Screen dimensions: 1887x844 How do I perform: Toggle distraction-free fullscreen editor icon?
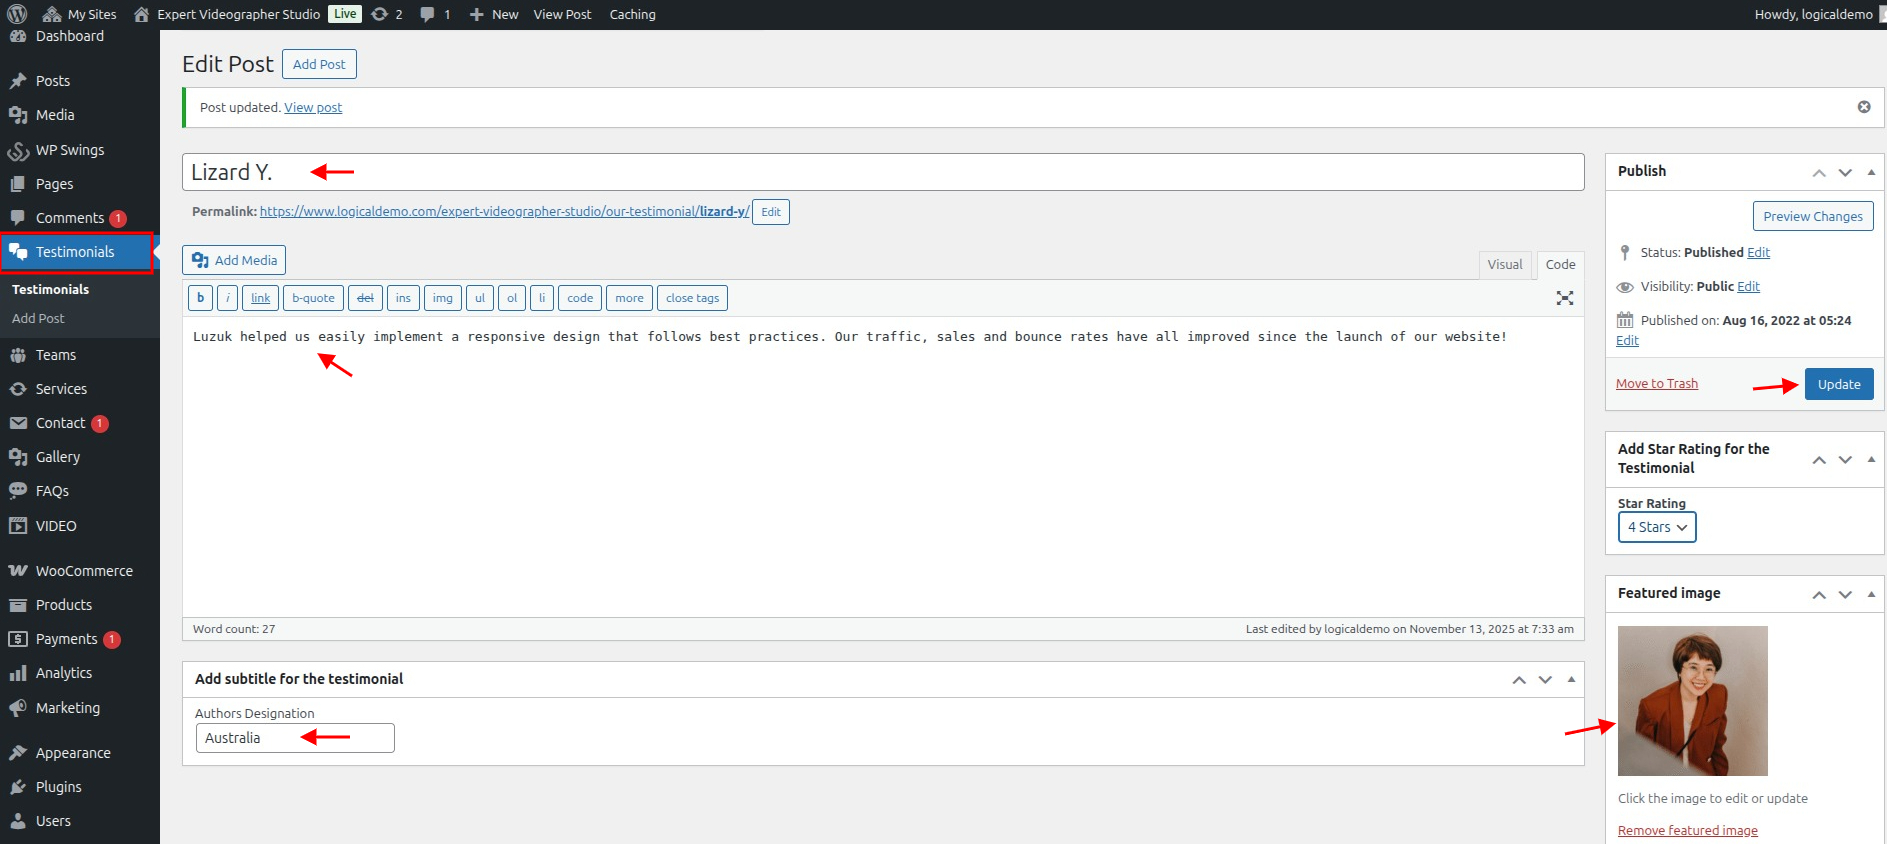pos(1565,298)
